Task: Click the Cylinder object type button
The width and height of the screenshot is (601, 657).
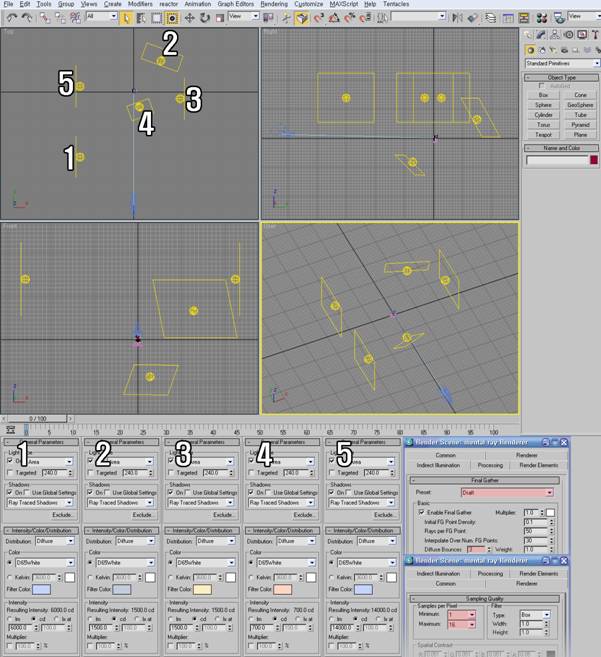Action: (x=543, y=115)
